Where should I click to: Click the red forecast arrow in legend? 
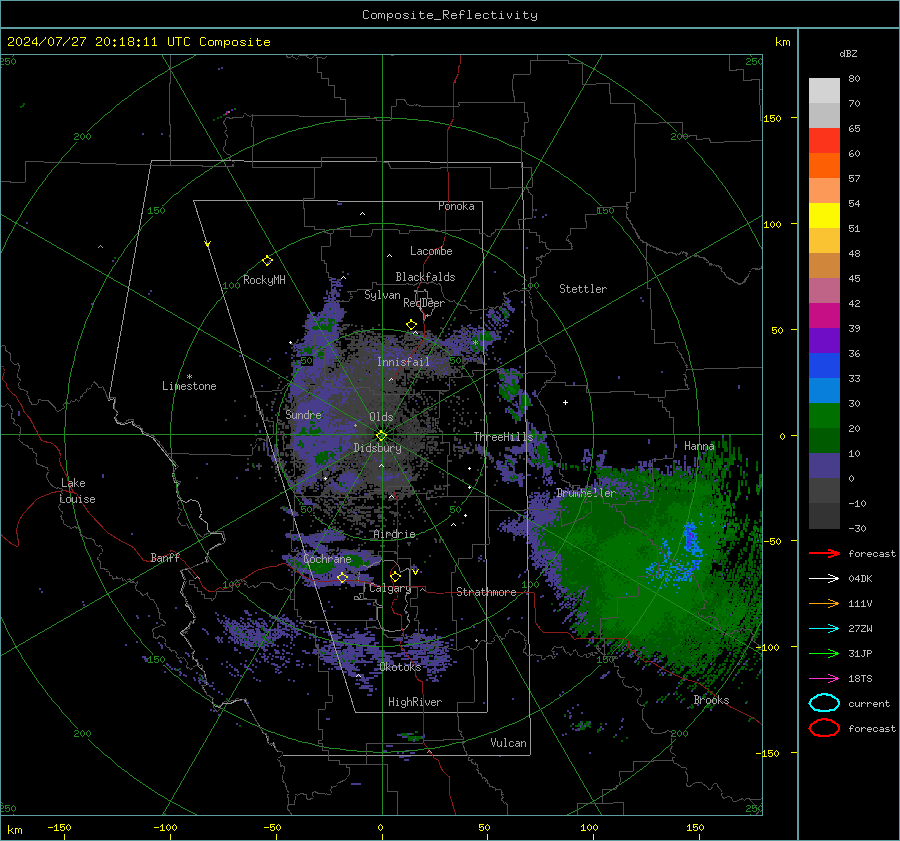coord(824,553)
